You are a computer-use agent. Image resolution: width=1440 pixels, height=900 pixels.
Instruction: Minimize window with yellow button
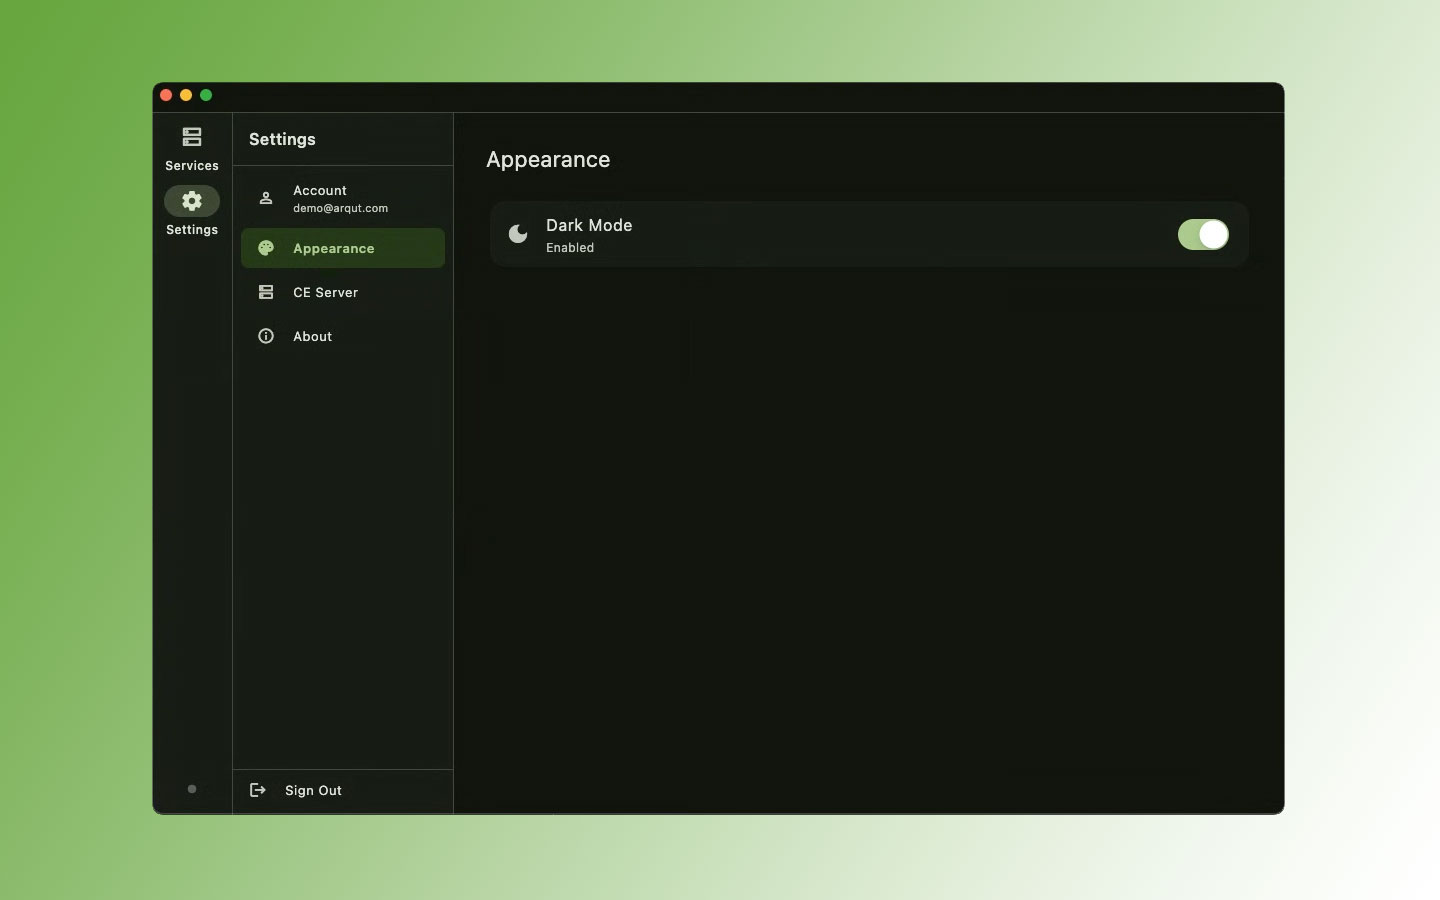[x=186, y=95]
